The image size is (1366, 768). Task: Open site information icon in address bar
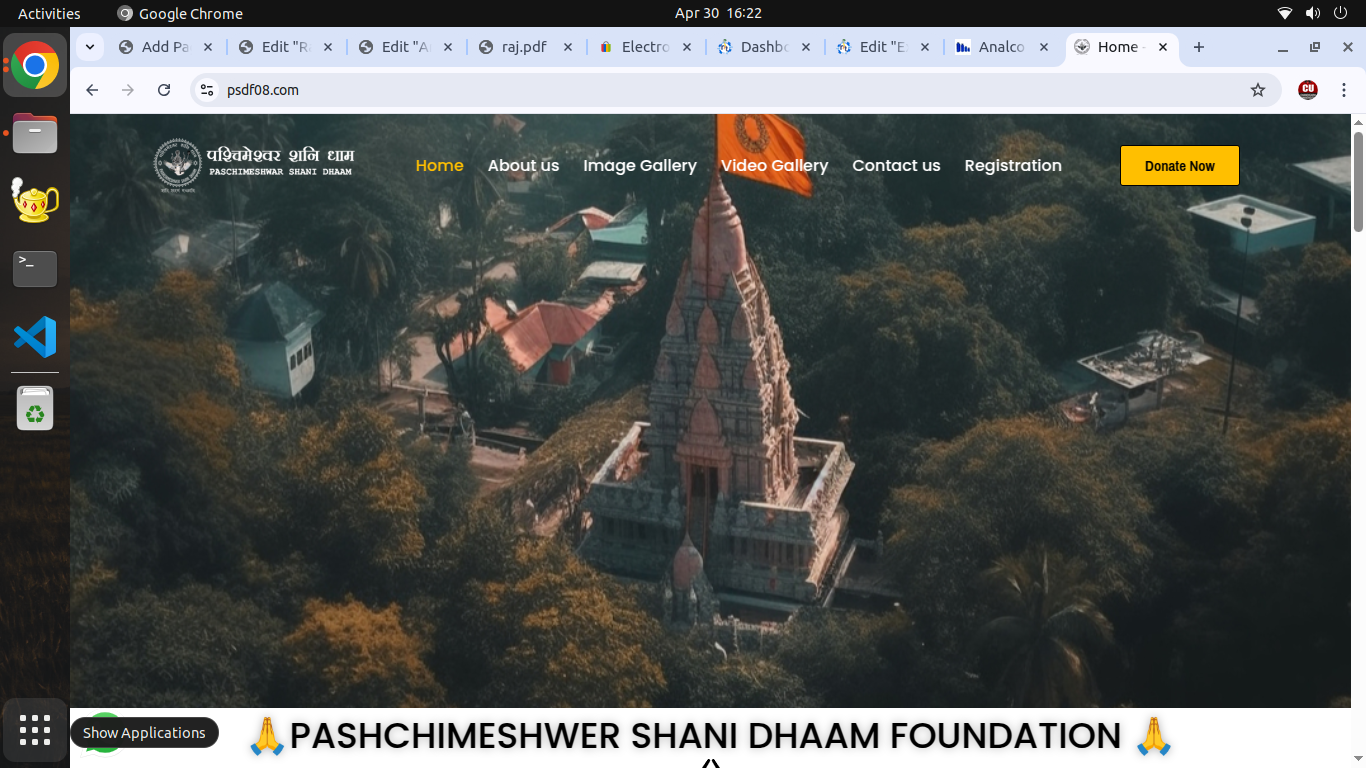[x=207, y=90]
